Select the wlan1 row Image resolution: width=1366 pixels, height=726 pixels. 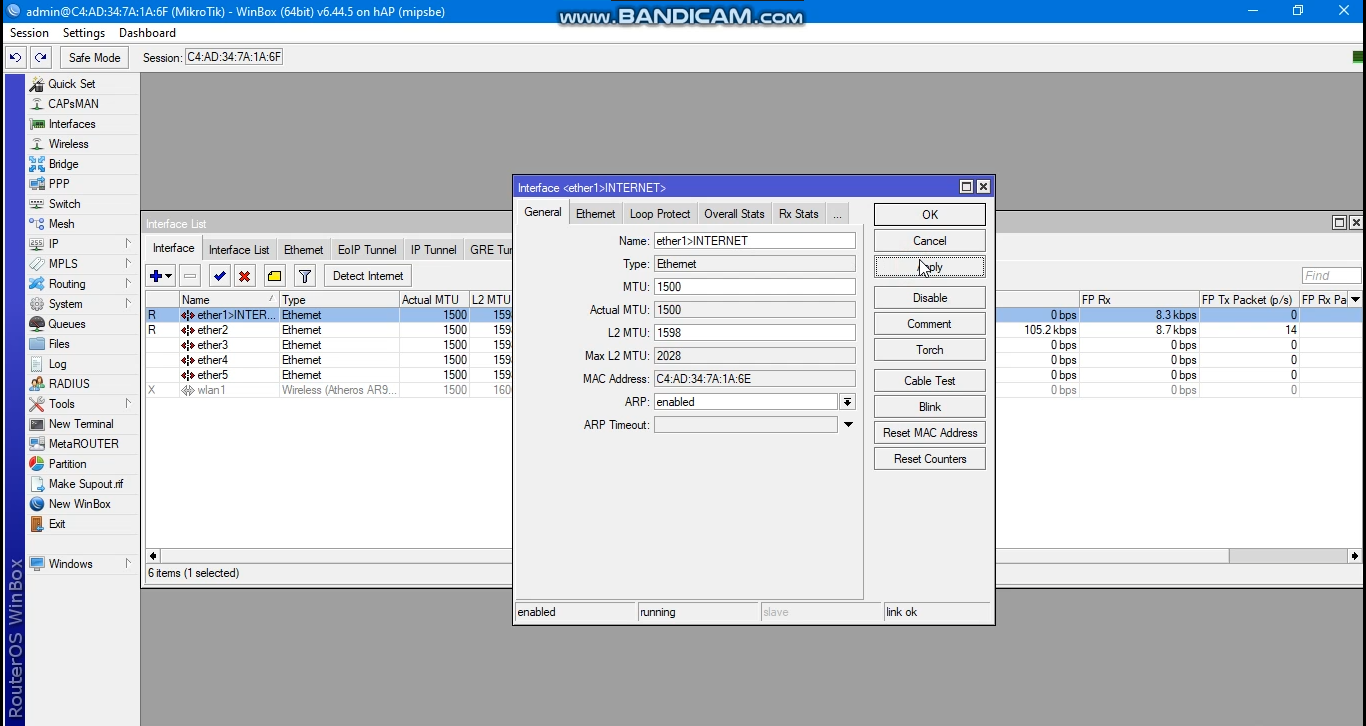tap(328, 390)
